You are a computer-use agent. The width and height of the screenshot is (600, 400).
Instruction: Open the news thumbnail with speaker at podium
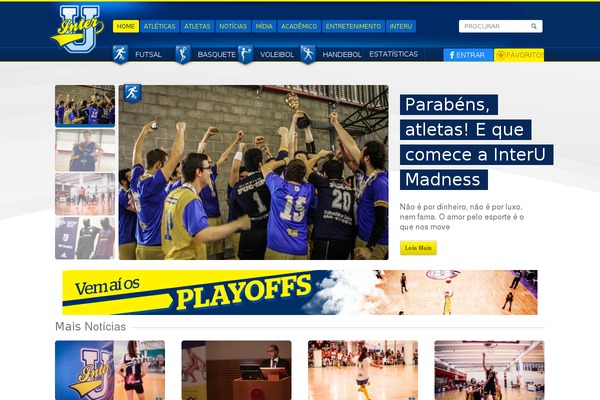point(236,370)
